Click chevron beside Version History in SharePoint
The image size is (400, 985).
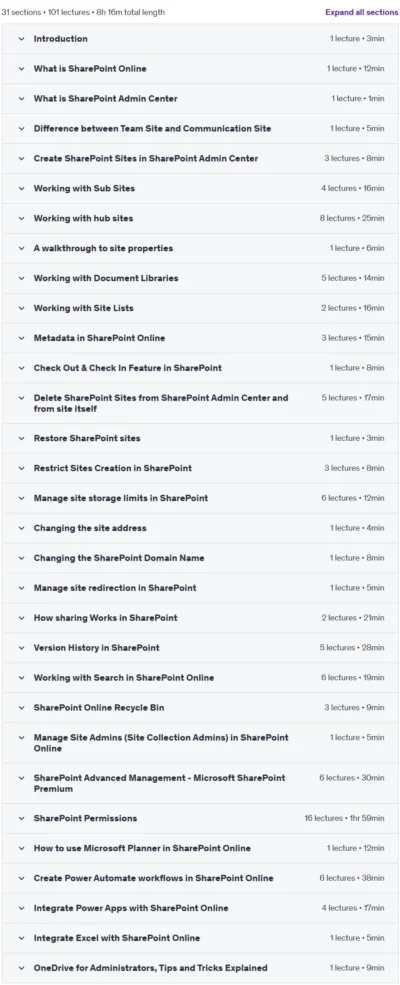tap(21, 648)
